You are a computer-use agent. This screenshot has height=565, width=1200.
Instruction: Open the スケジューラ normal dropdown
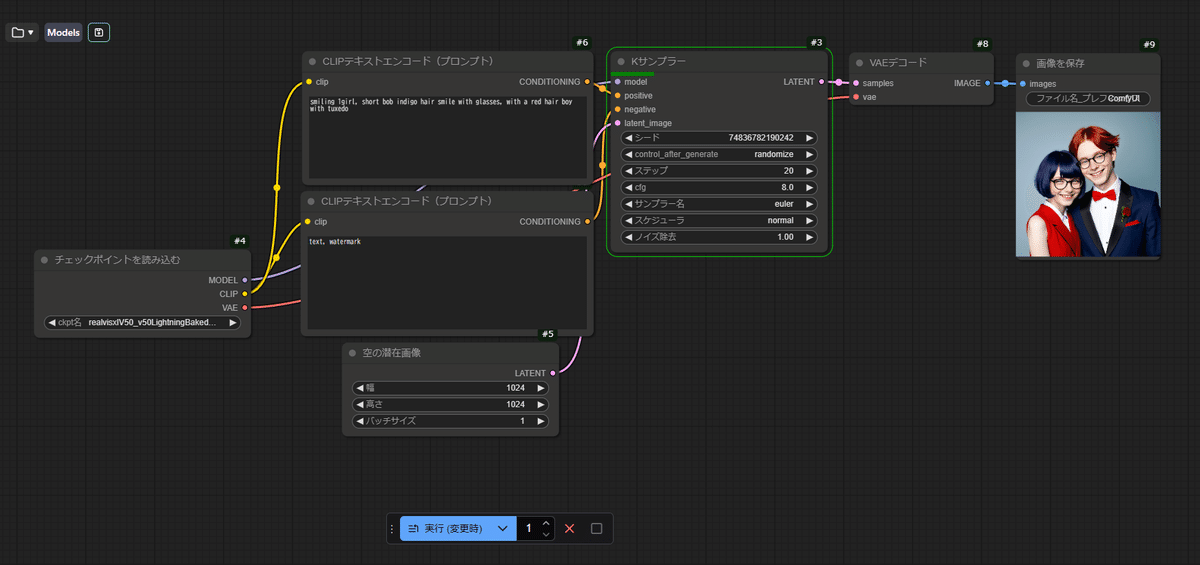click(x=719, y=220)
